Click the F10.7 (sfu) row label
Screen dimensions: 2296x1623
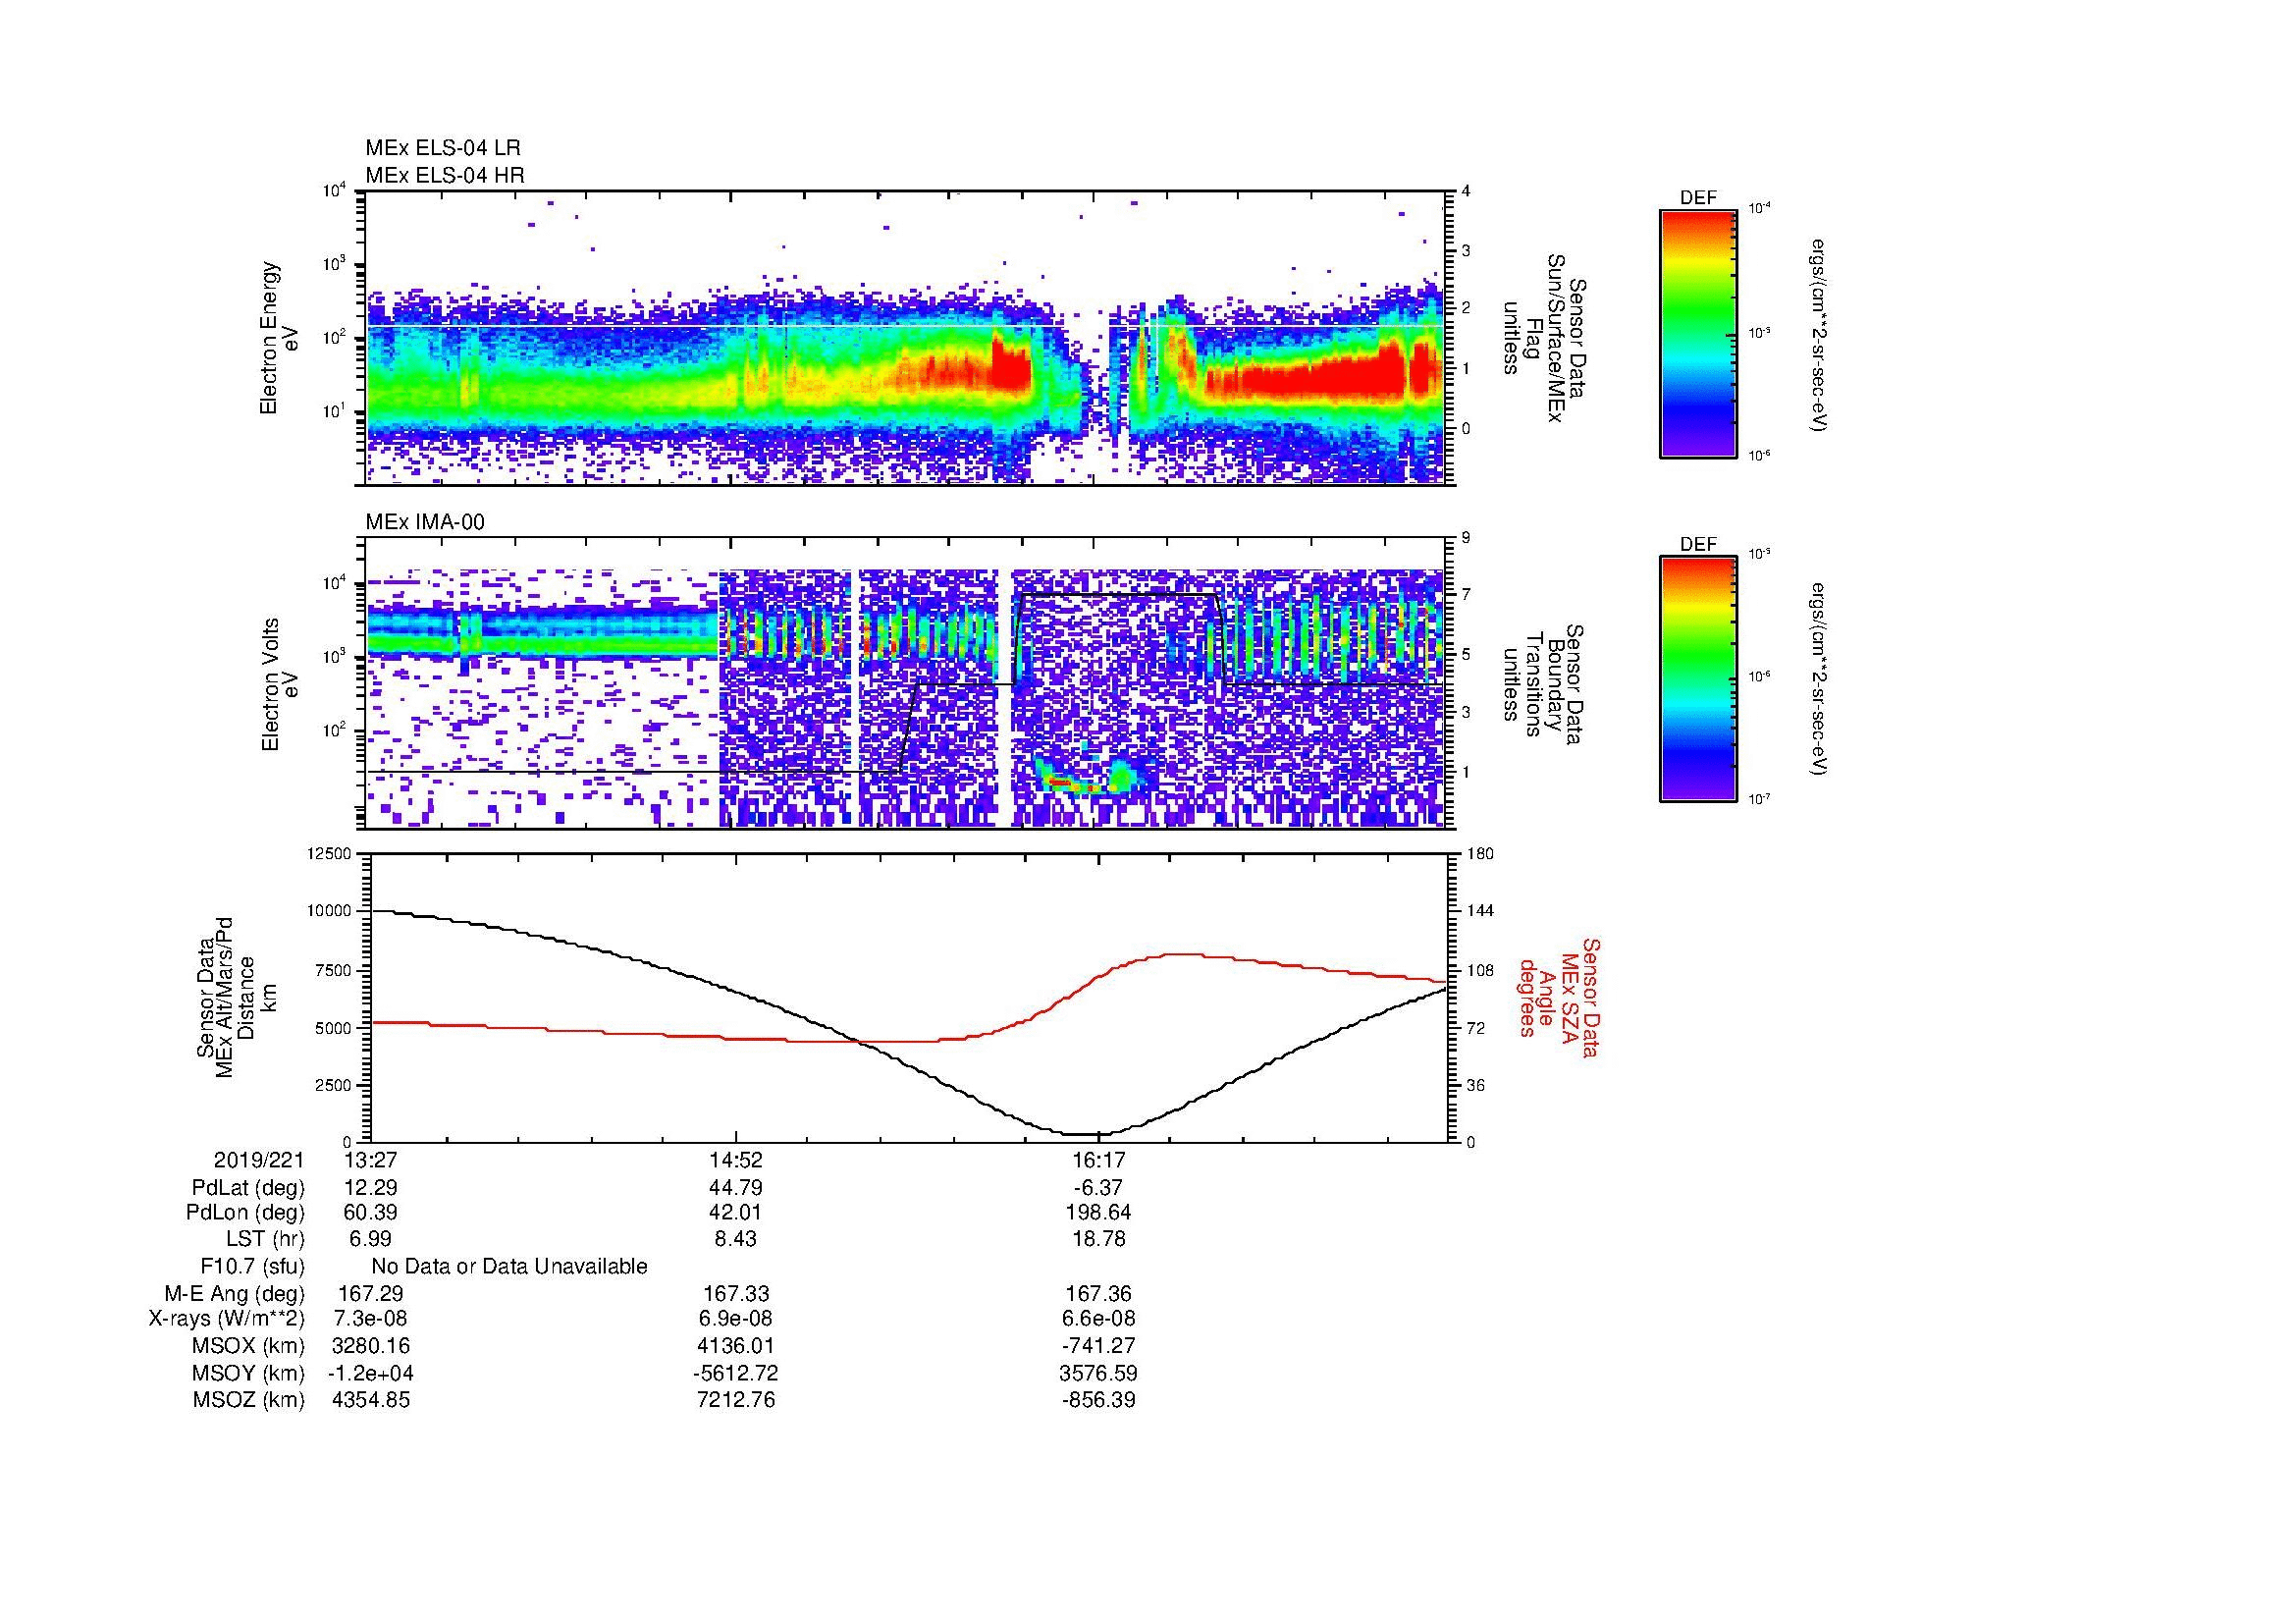(x=252, y=1267)
